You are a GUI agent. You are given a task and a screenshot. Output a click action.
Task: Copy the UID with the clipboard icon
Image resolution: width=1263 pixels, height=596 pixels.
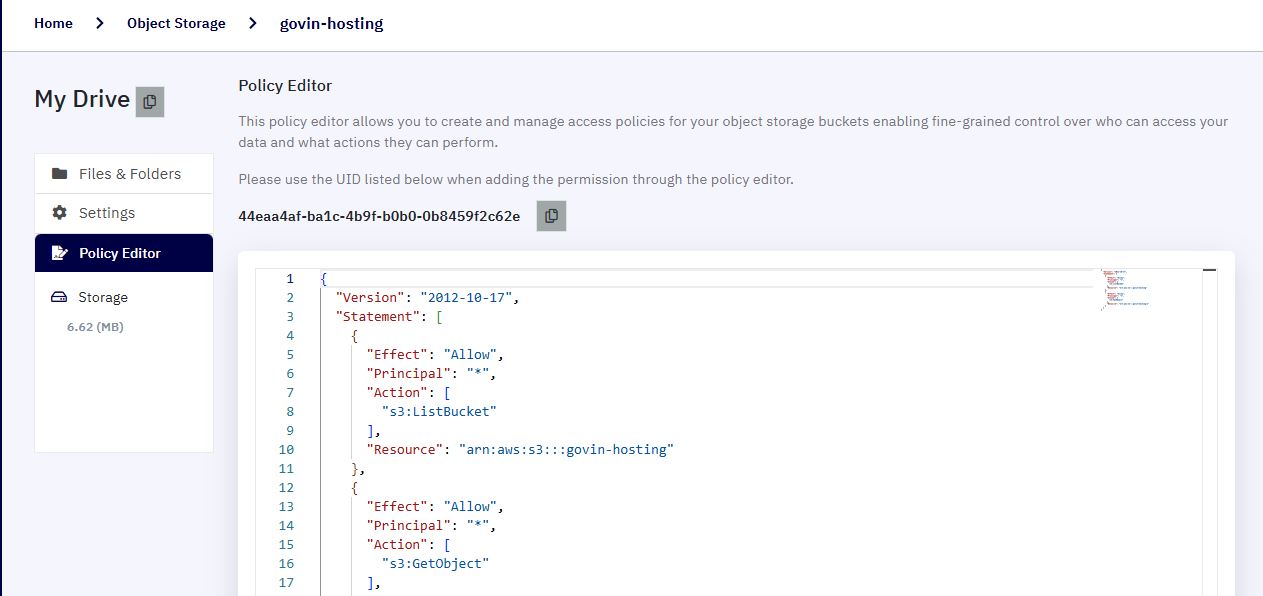tap(551, 216)
